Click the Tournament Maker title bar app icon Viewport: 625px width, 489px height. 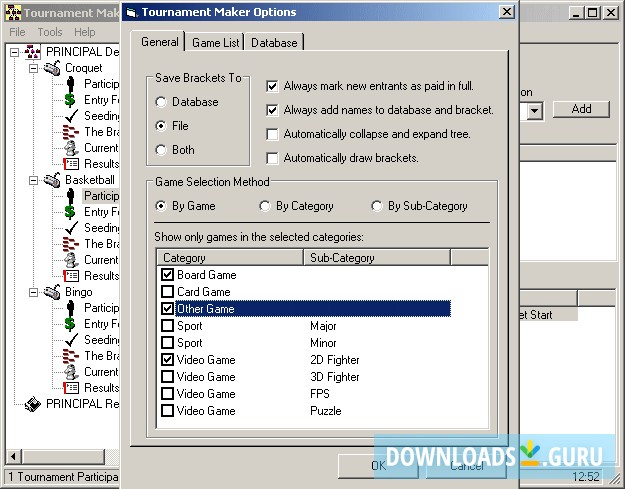coord(13,13)
